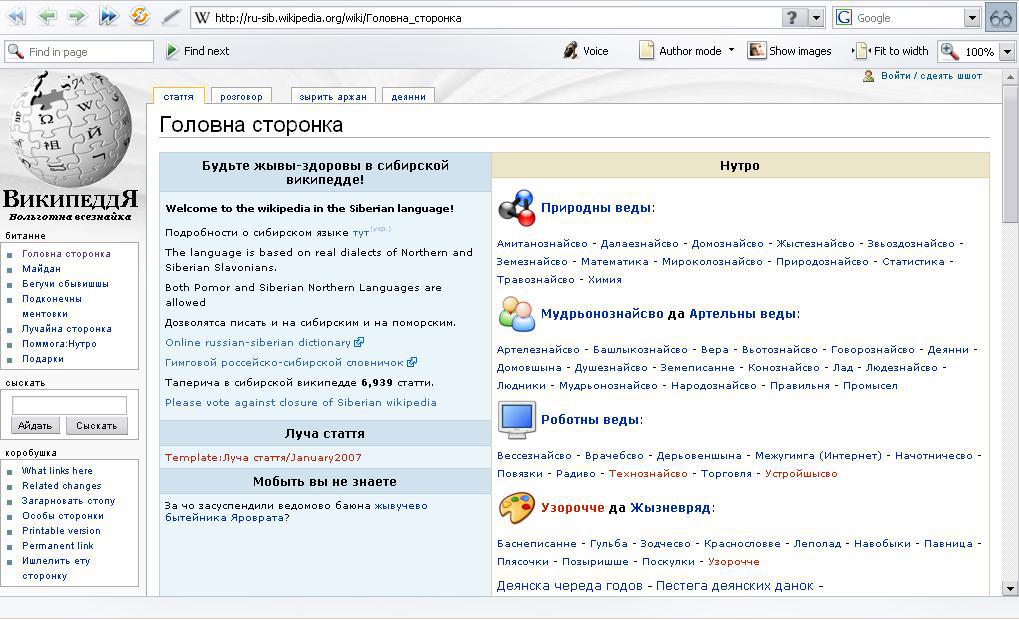
Task: Open the Printable version link
Action: tap(61, 531)
